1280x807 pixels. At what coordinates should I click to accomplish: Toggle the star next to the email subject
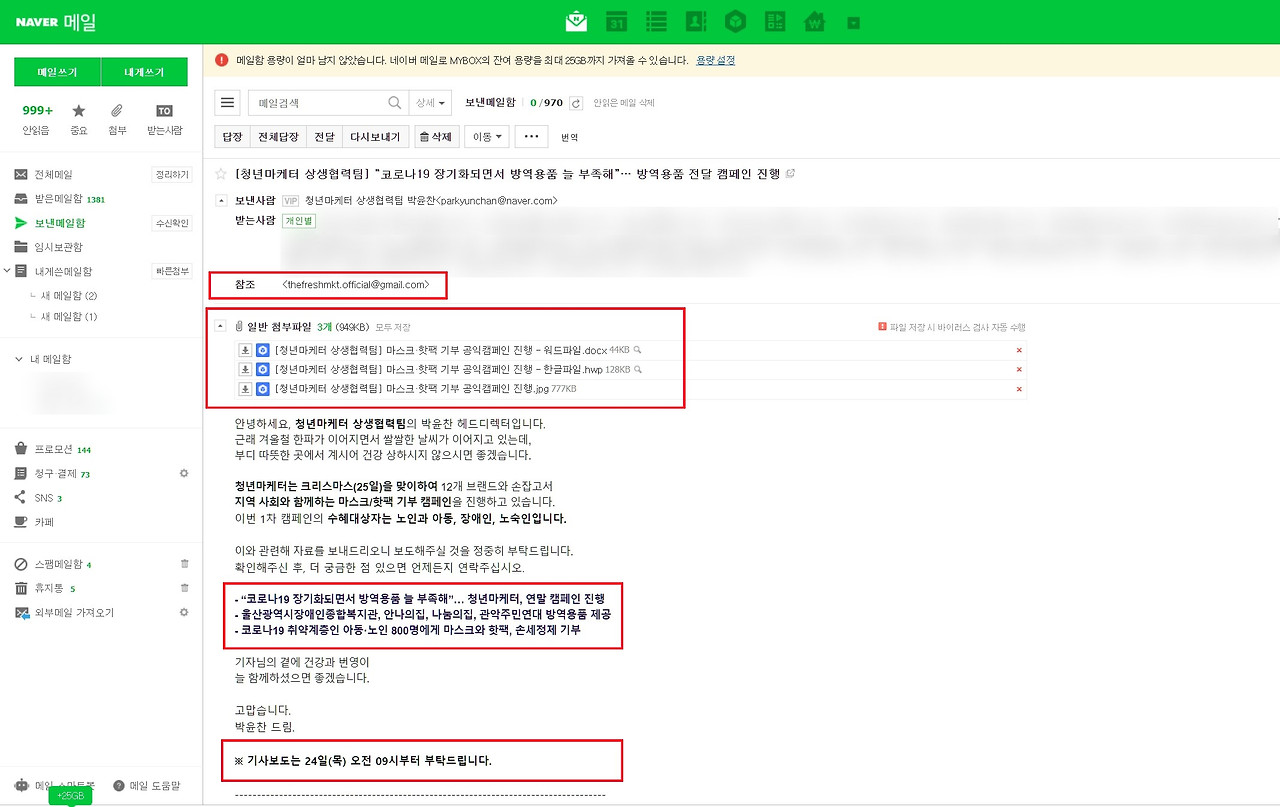[x=219, y=173]
